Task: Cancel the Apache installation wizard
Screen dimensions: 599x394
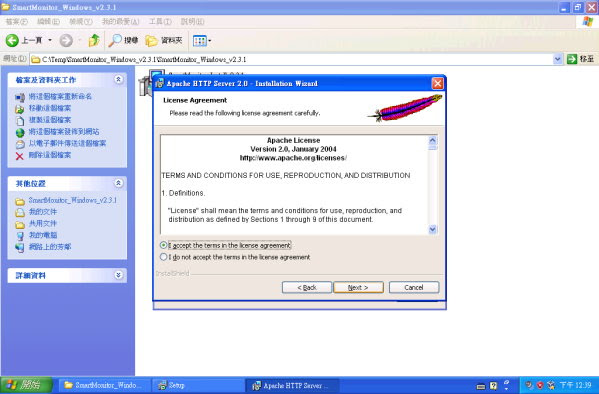Action: click(x=414, y=287)
